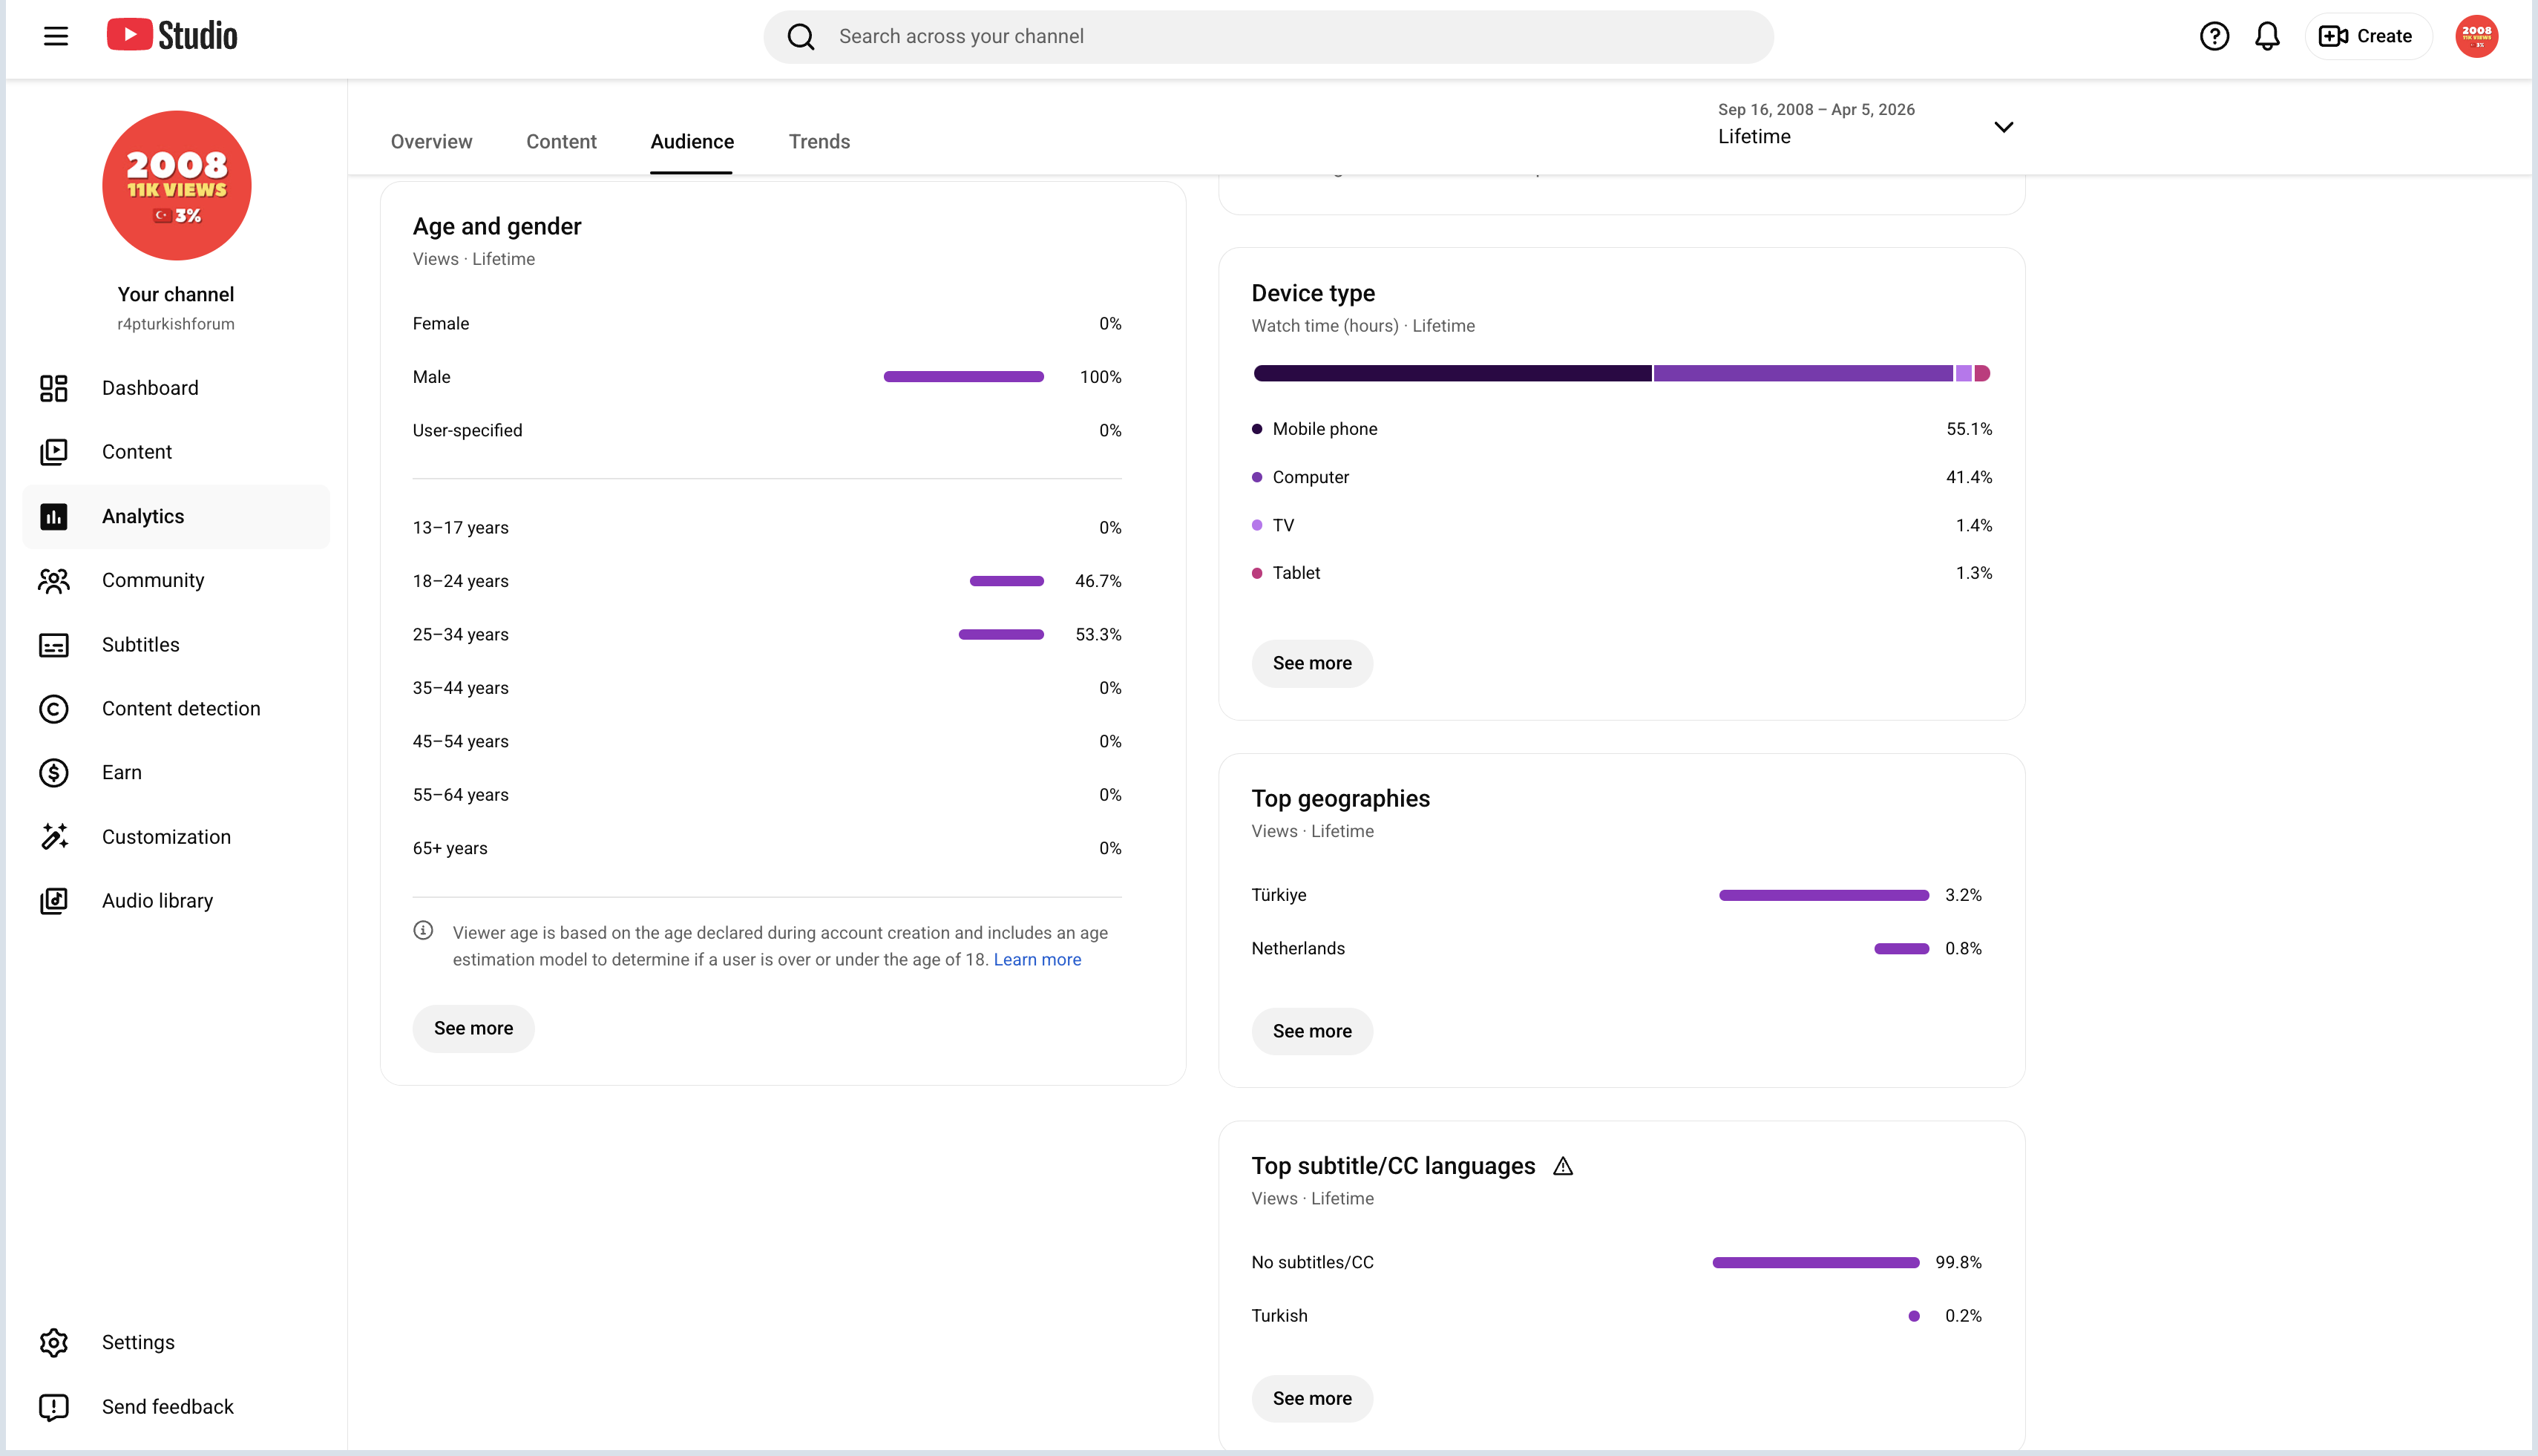This screenshot has height=1456, width=2538.
Task: Click the Content detection copyright icon
Action: click(x=54, y=709)
